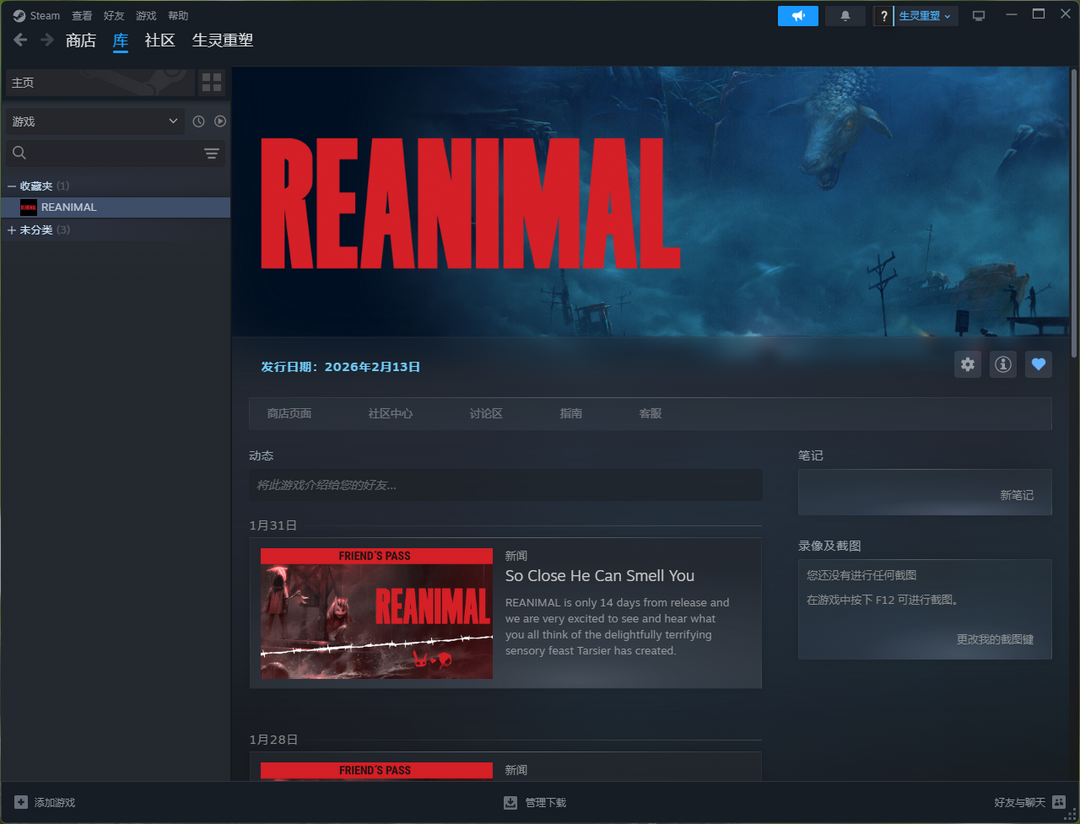Click the play-ready filter icon
Image resolution: width=1080 pixels, height=824 pixels.
tap(220, 121)
